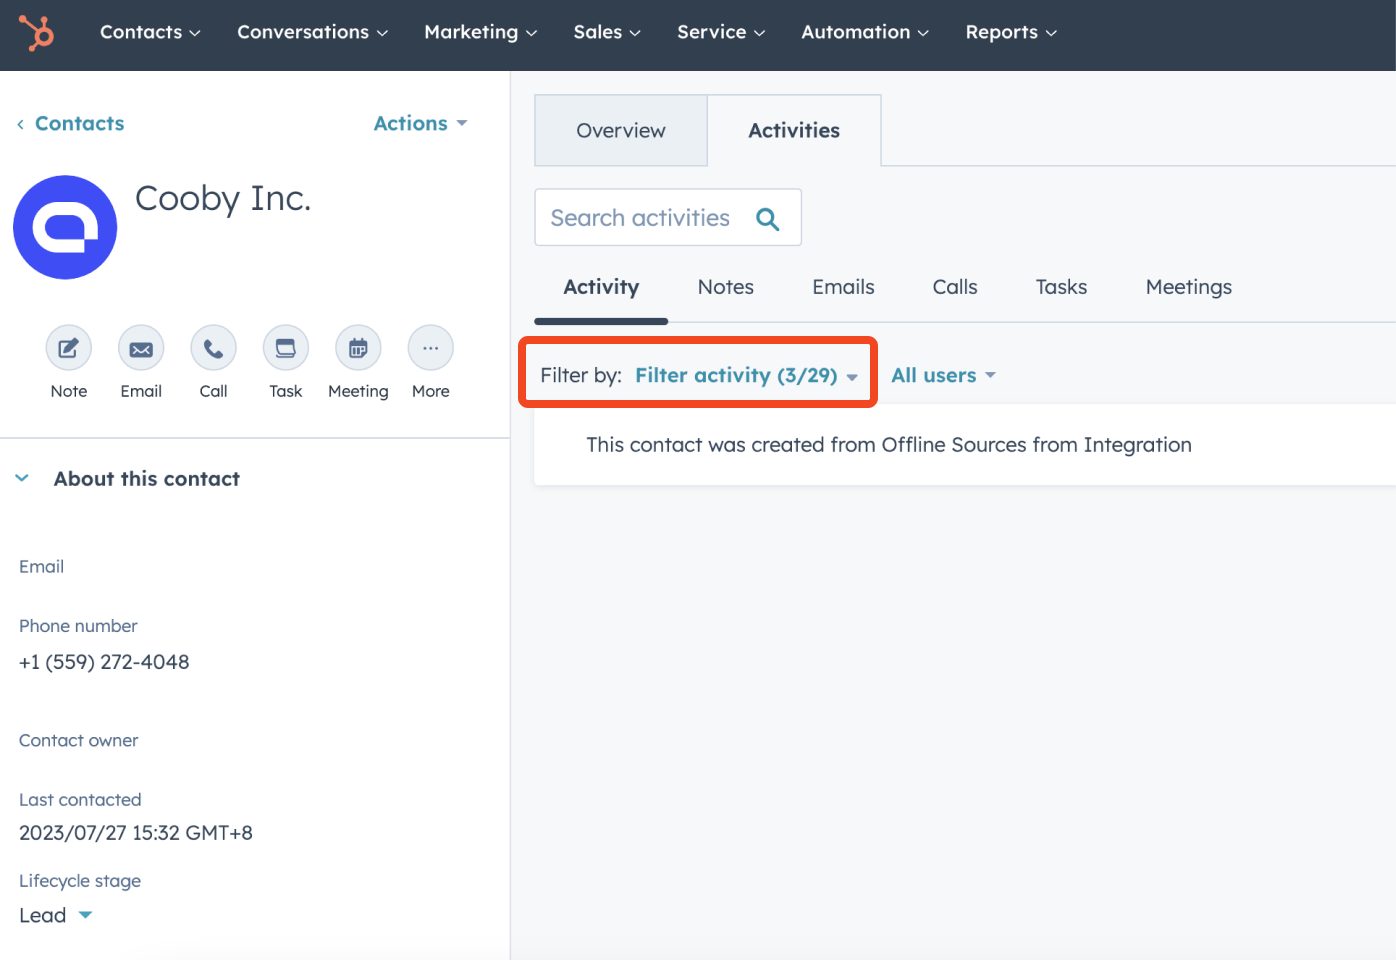Image resolution: width=1396 pixels, height=960 pixels.
Task: Click the Note pencil icon
Action: tap(69, 348)
